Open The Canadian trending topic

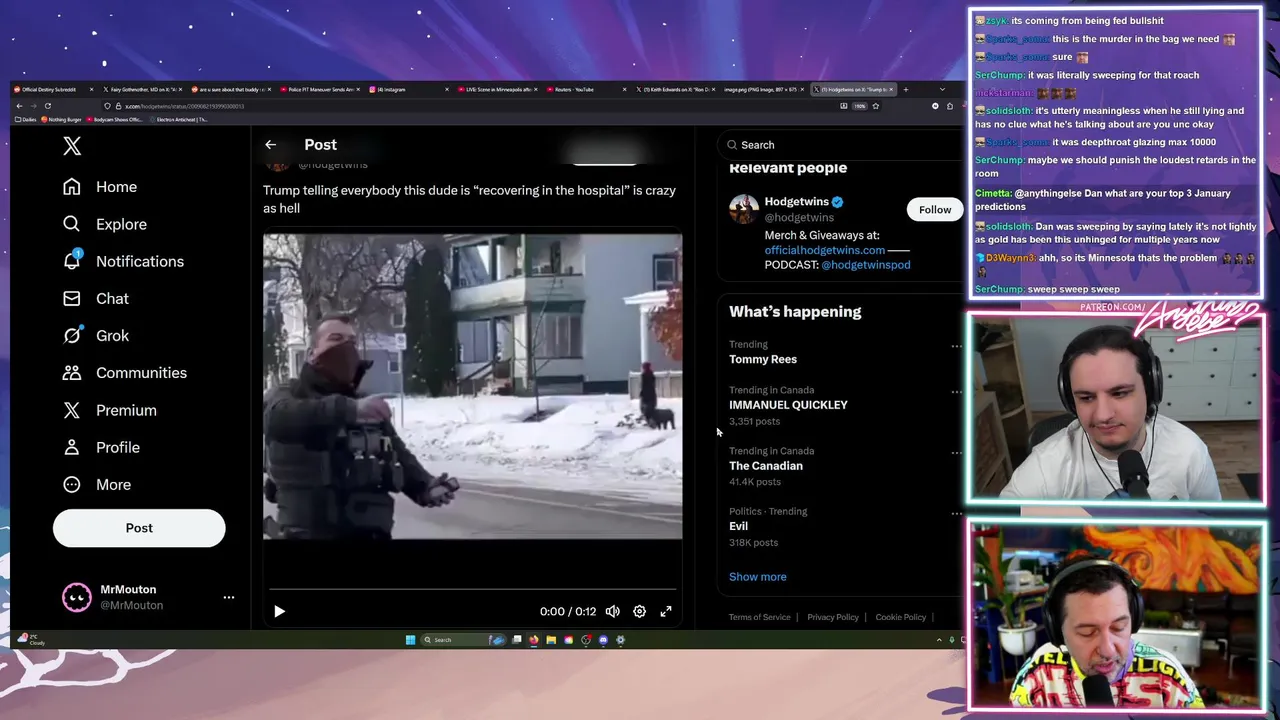tap(766, 466)
